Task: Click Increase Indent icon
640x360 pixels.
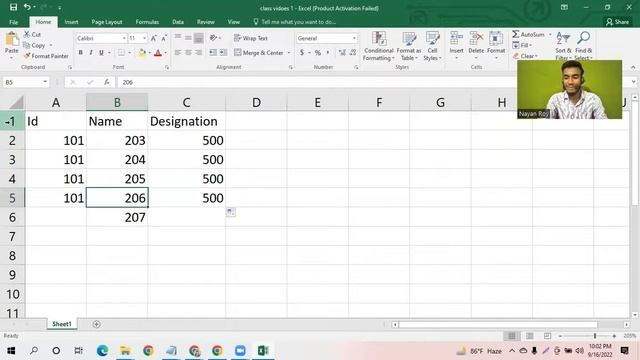Action: (x=223, y=53)
